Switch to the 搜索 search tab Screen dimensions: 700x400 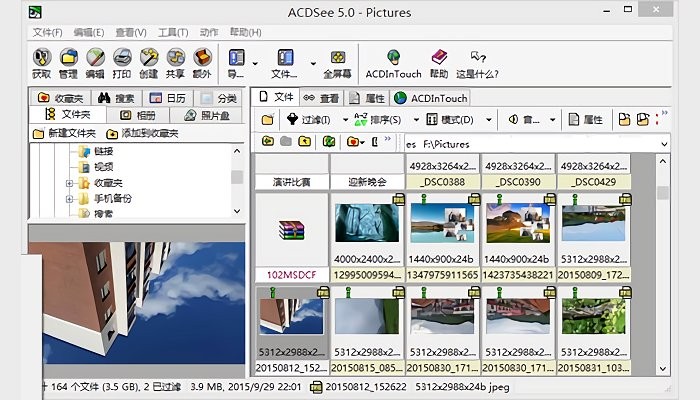coord(116,98)
